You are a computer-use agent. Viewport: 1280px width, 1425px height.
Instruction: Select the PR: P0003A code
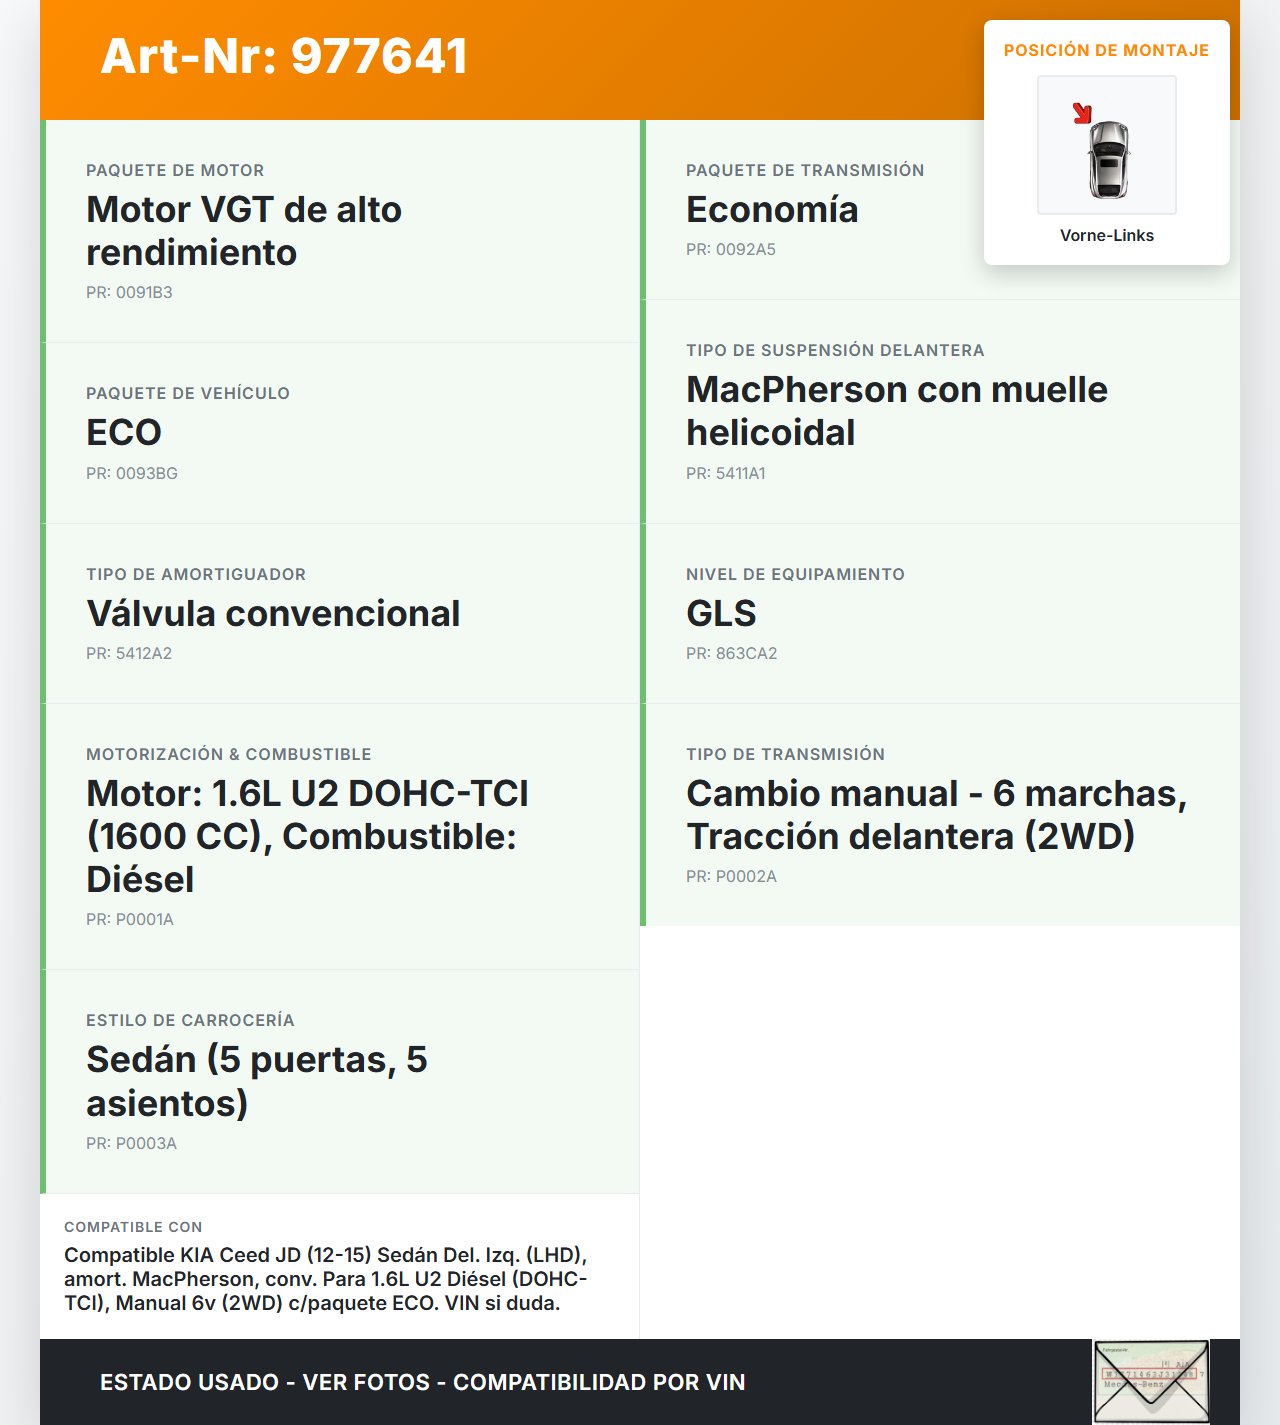(x=131, y=1144)
